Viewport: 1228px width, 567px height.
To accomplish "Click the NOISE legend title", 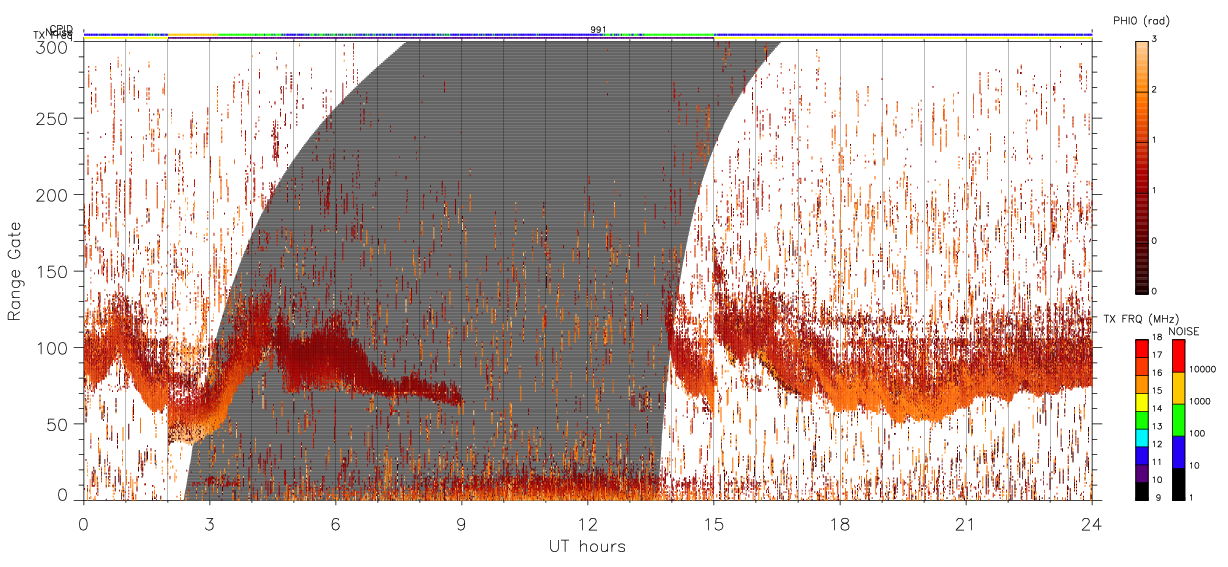I will (1184, 331).
